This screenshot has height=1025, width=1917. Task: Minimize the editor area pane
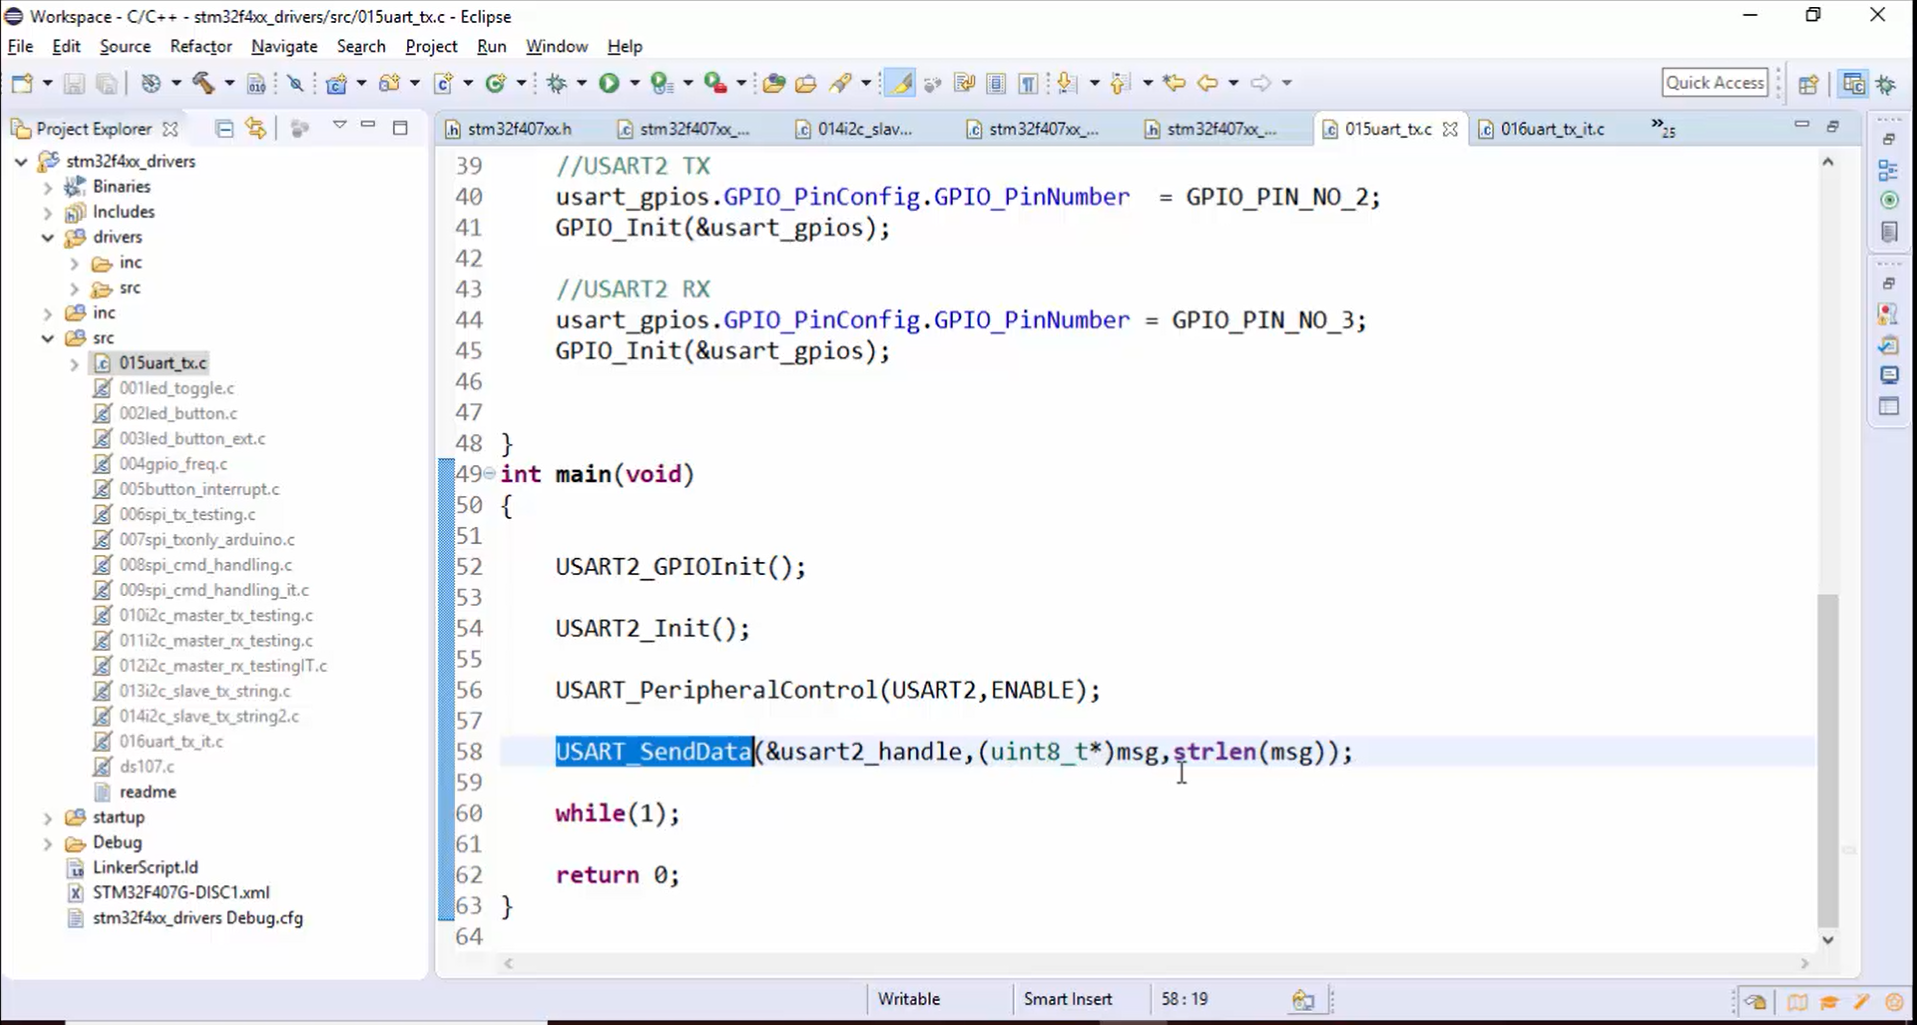1801,126
